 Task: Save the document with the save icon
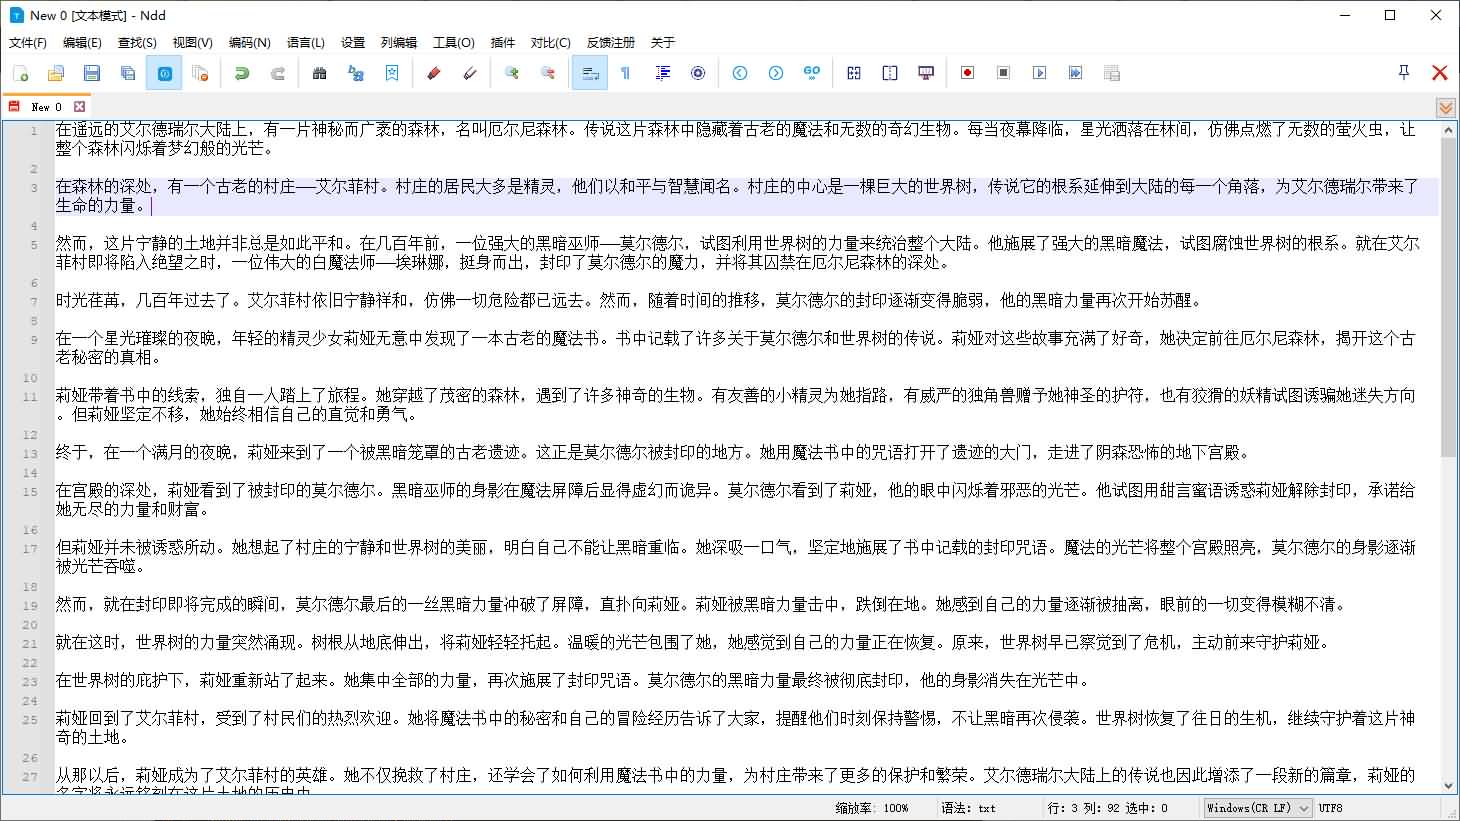91,72
